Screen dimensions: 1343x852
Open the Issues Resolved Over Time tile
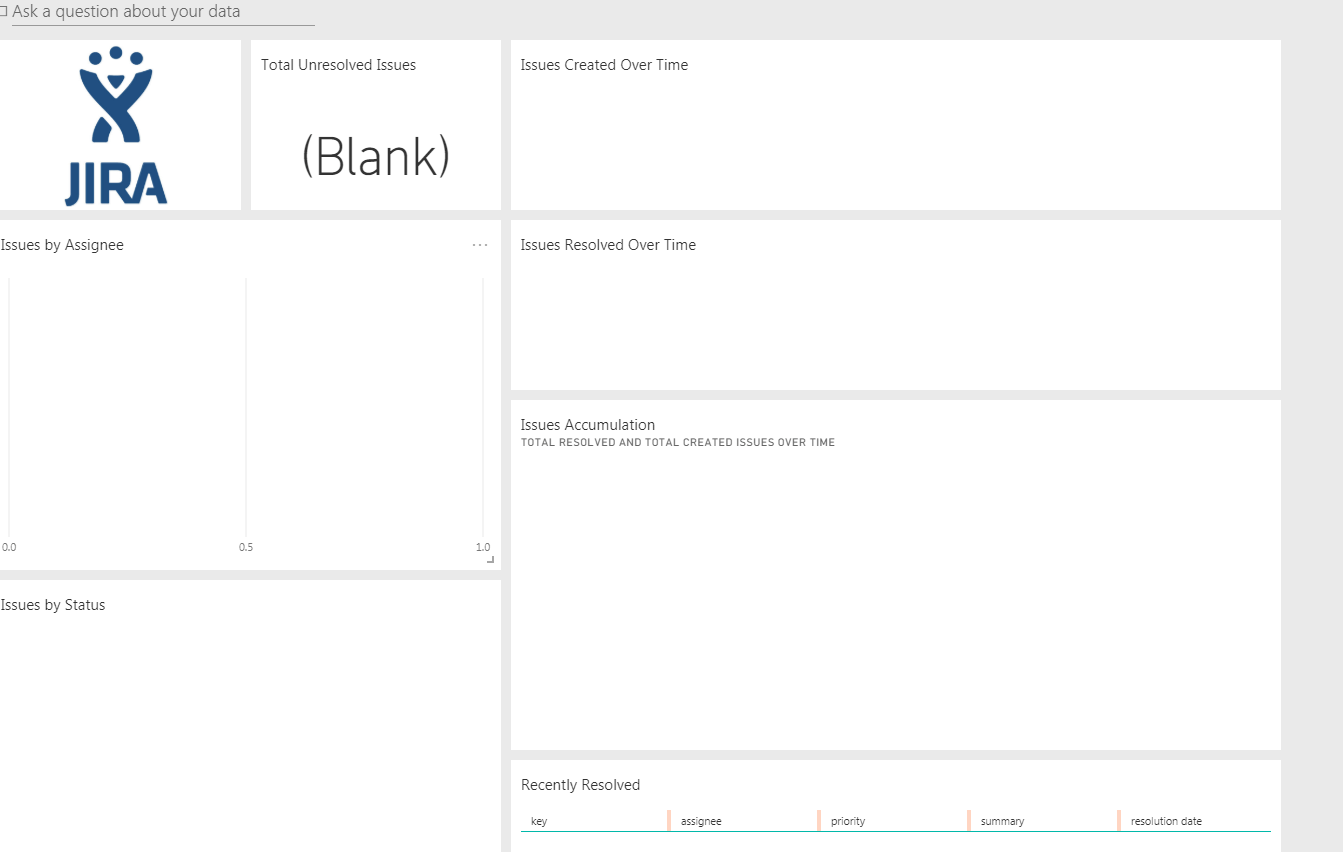coord(896,305)
